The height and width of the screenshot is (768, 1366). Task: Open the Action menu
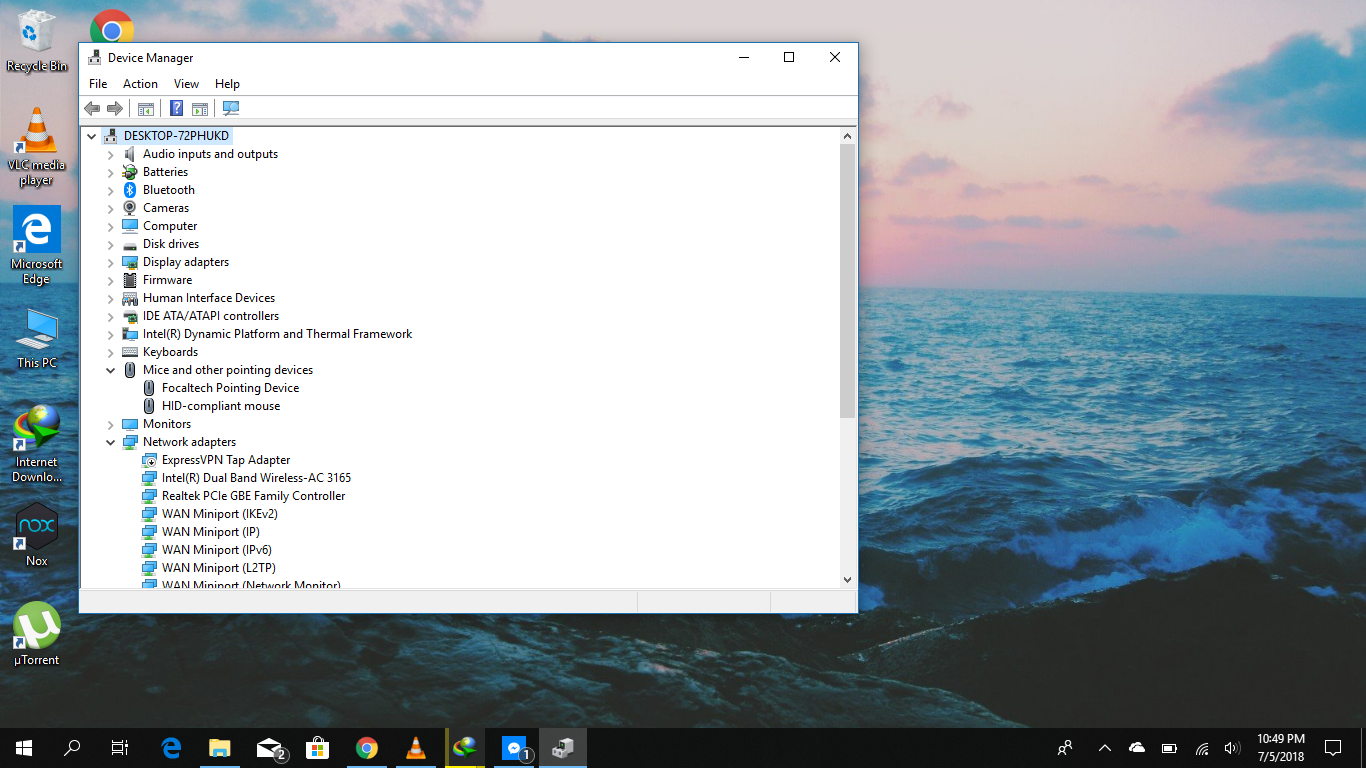(140, 84)
